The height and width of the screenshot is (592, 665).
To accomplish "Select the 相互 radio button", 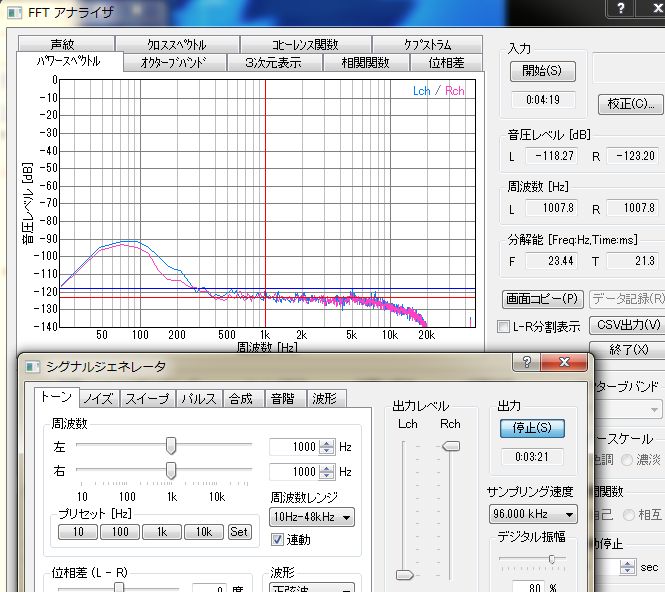I will 629,515.
